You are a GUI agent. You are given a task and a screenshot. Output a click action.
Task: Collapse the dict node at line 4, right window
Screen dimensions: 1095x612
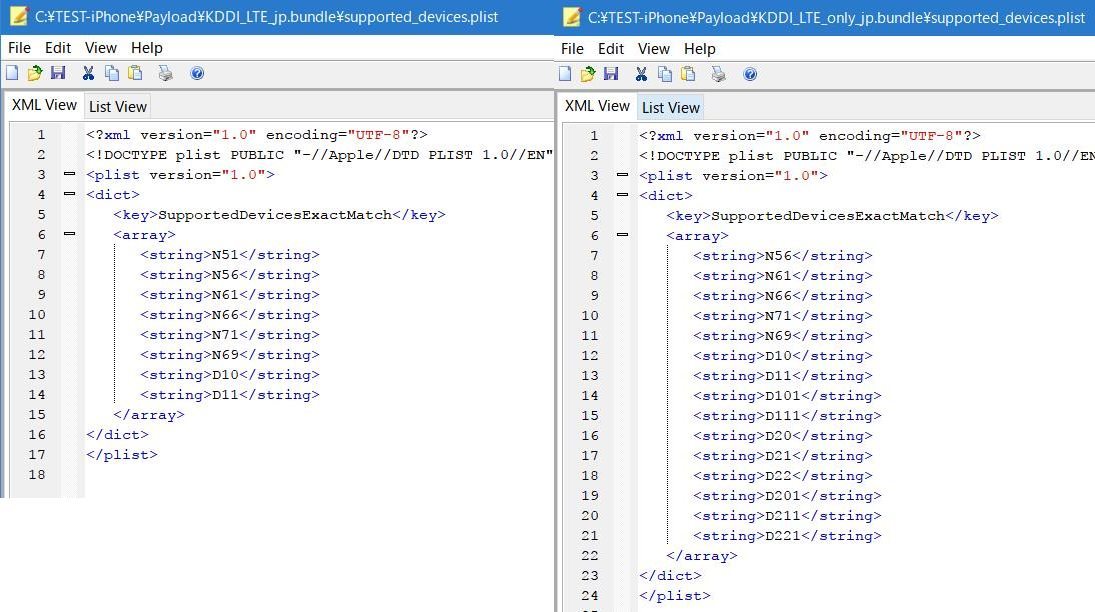pos(622,195)
